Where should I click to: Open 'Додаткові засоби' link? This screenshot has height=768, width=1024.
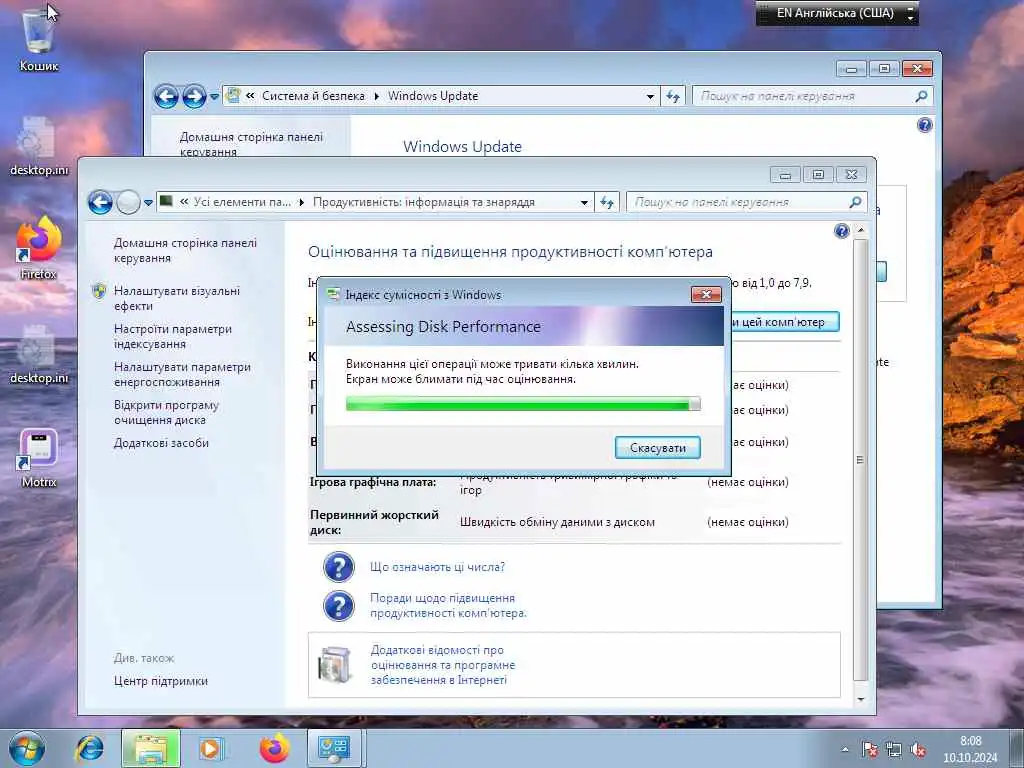[161, 443]
